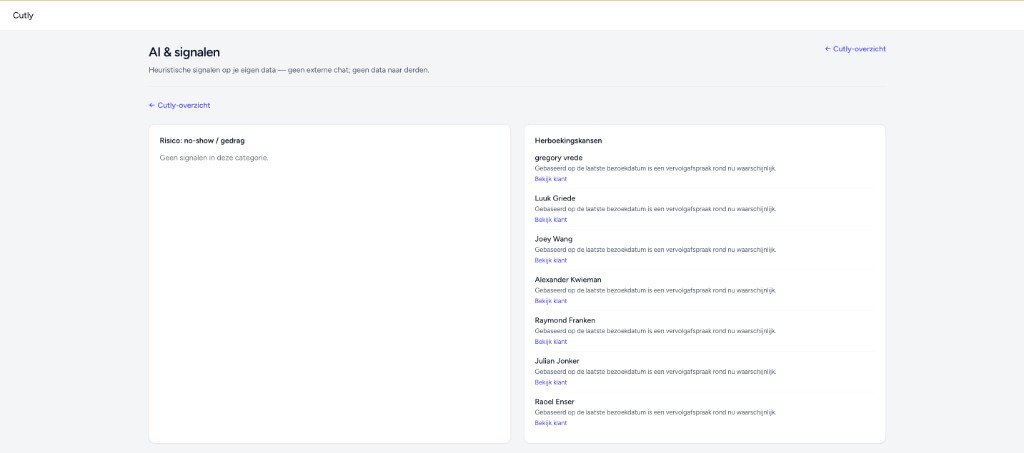1024x453 pixels.
Task: Open Bekijk klant for Julian Jonker
Action: (551, 382)
